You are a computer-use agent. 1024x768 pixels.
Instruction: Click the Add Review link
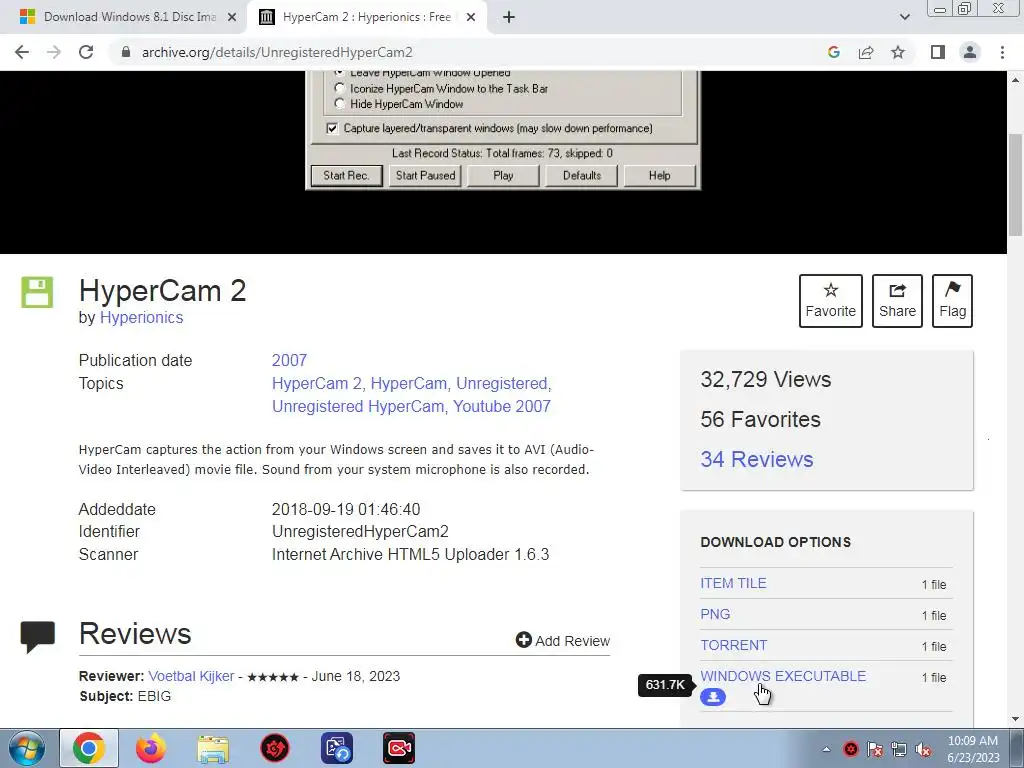(563, 641)
